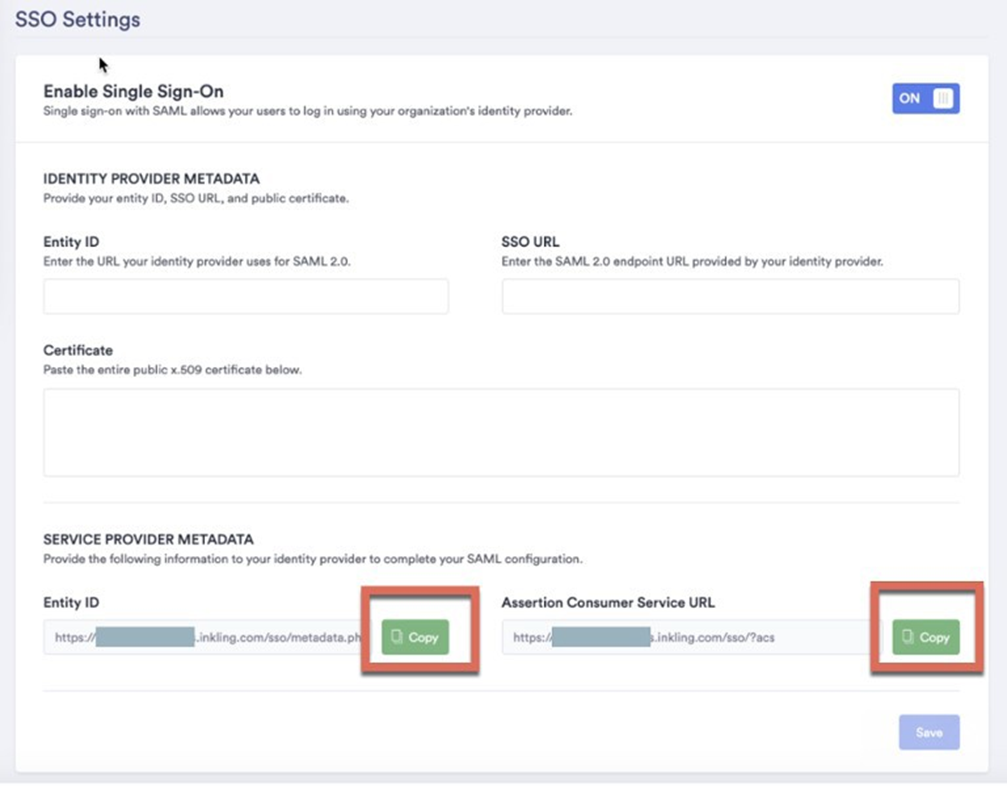Click the SSO URL field label
Viewport: 1007px width, 786px height.
pos(530,242)
